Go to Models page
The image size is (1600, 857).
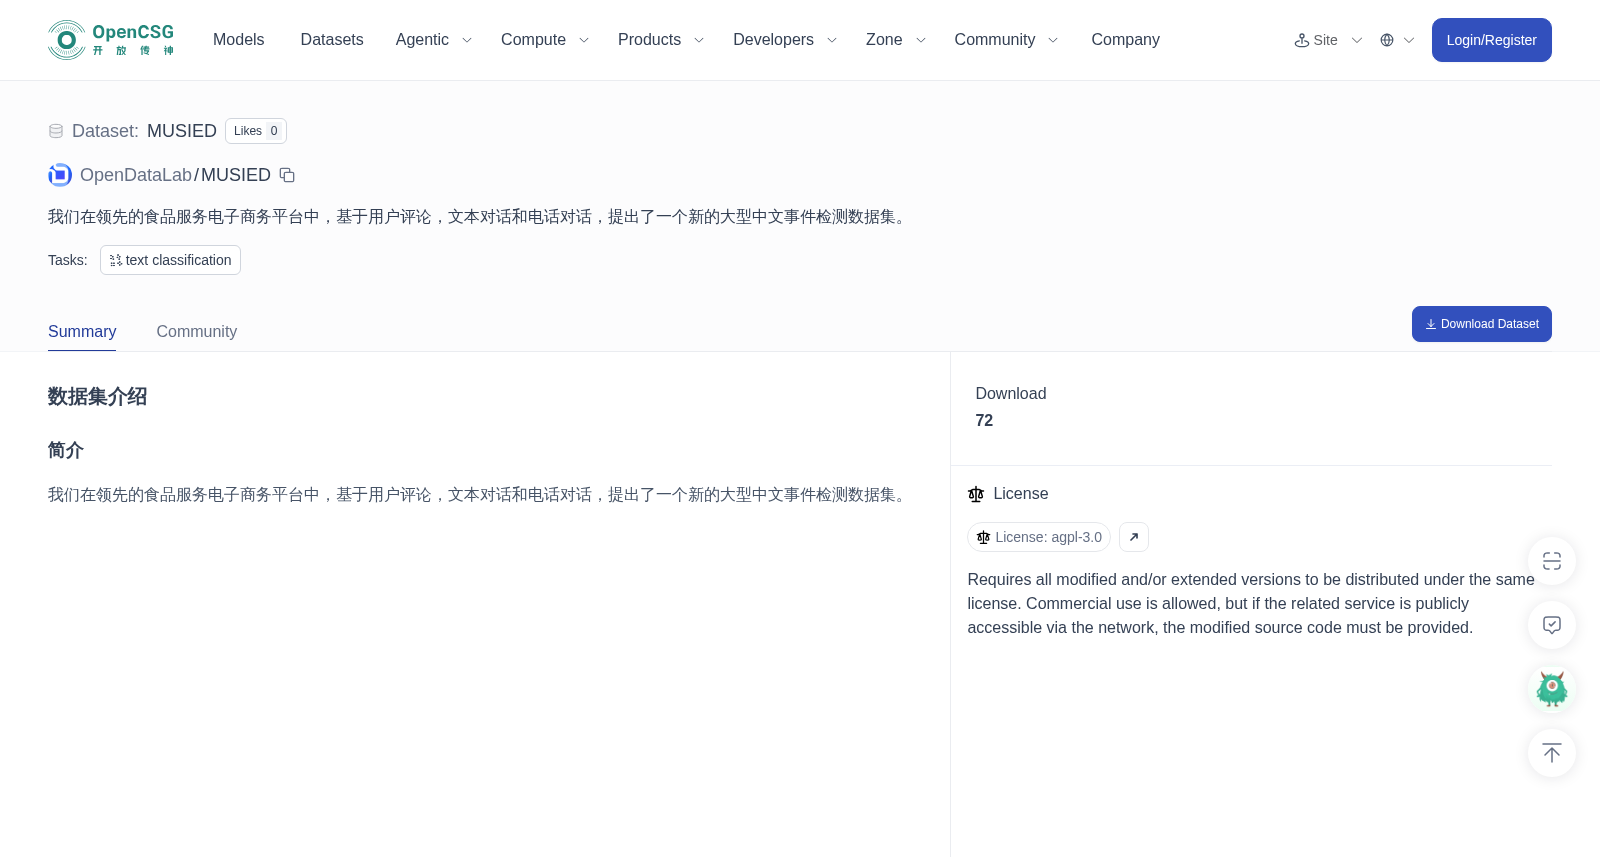tap(239, 40)
